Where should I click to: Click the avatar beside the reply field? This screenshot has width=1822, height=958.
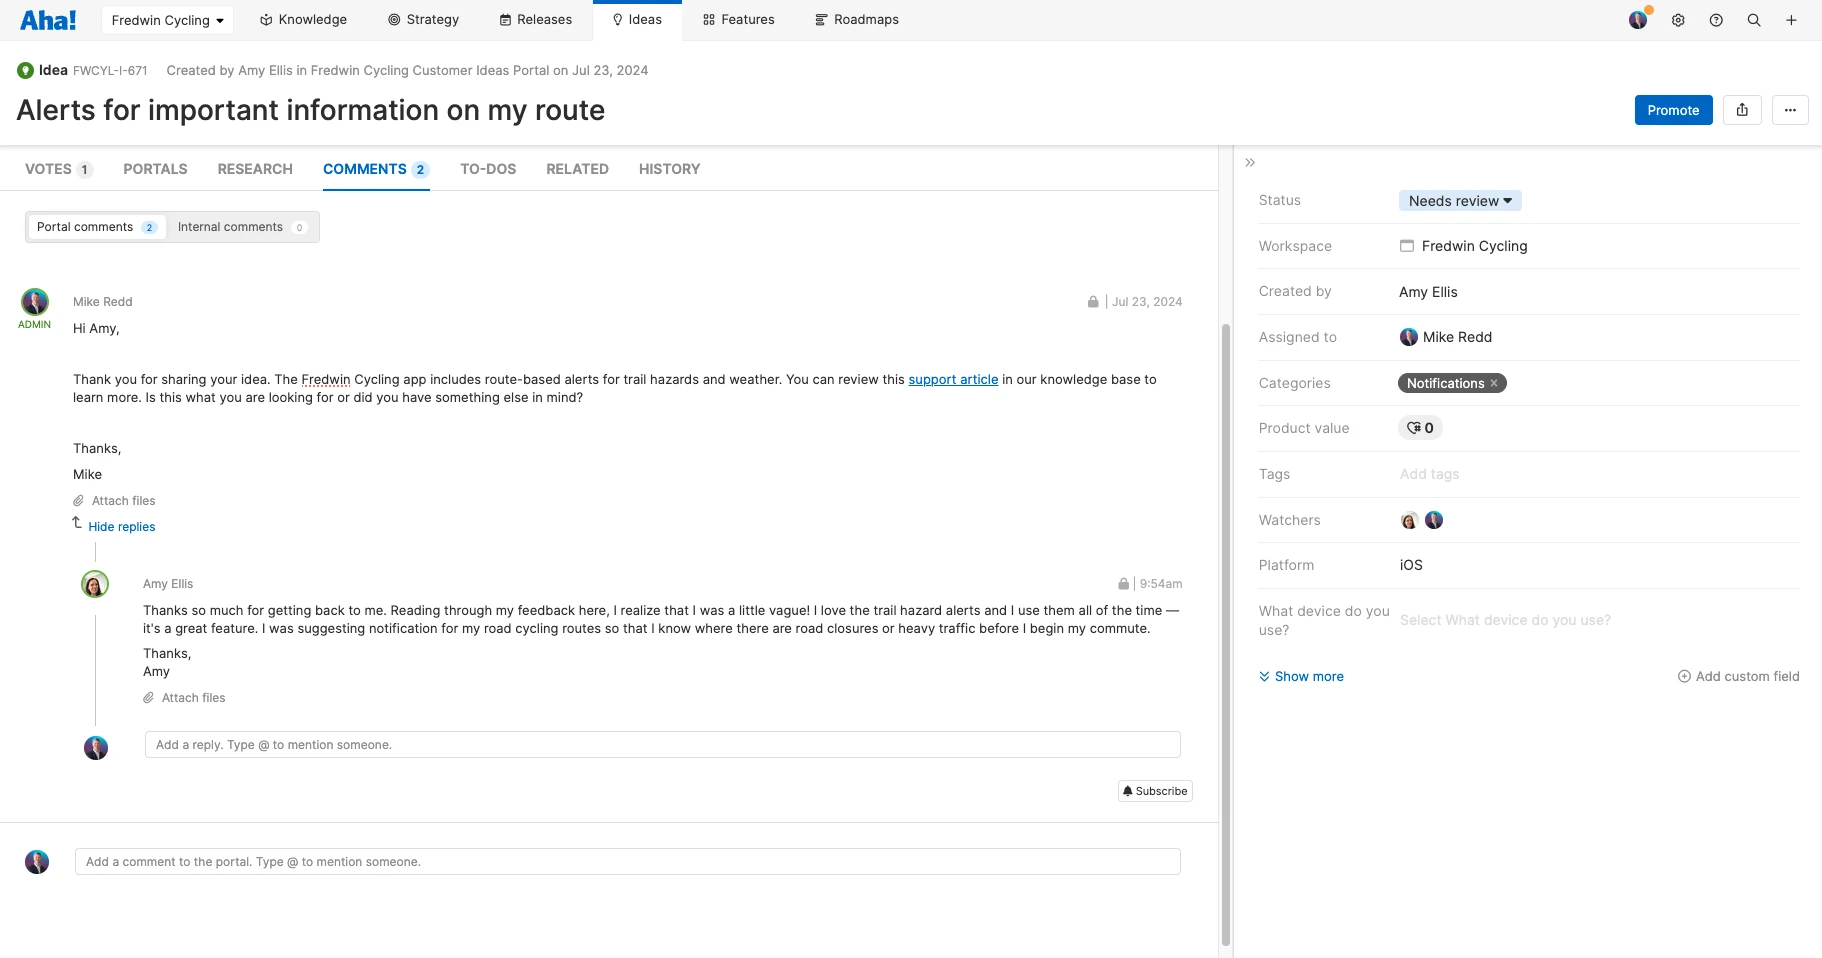click(x=96, y=748)
